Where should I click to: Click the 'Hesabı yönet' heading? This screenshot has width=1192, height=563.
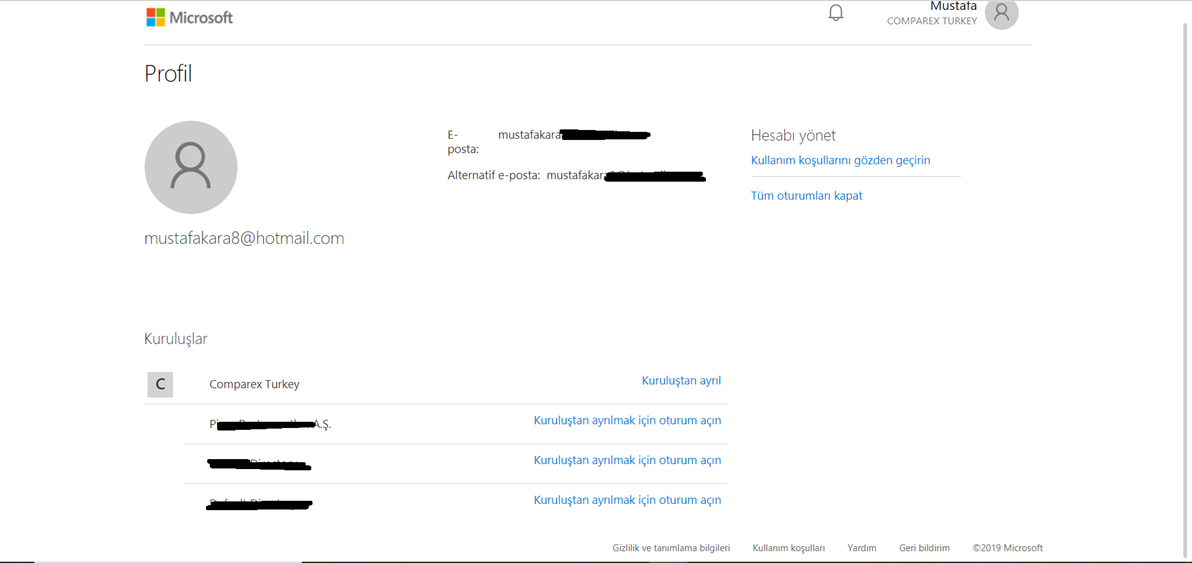(793, 135)
